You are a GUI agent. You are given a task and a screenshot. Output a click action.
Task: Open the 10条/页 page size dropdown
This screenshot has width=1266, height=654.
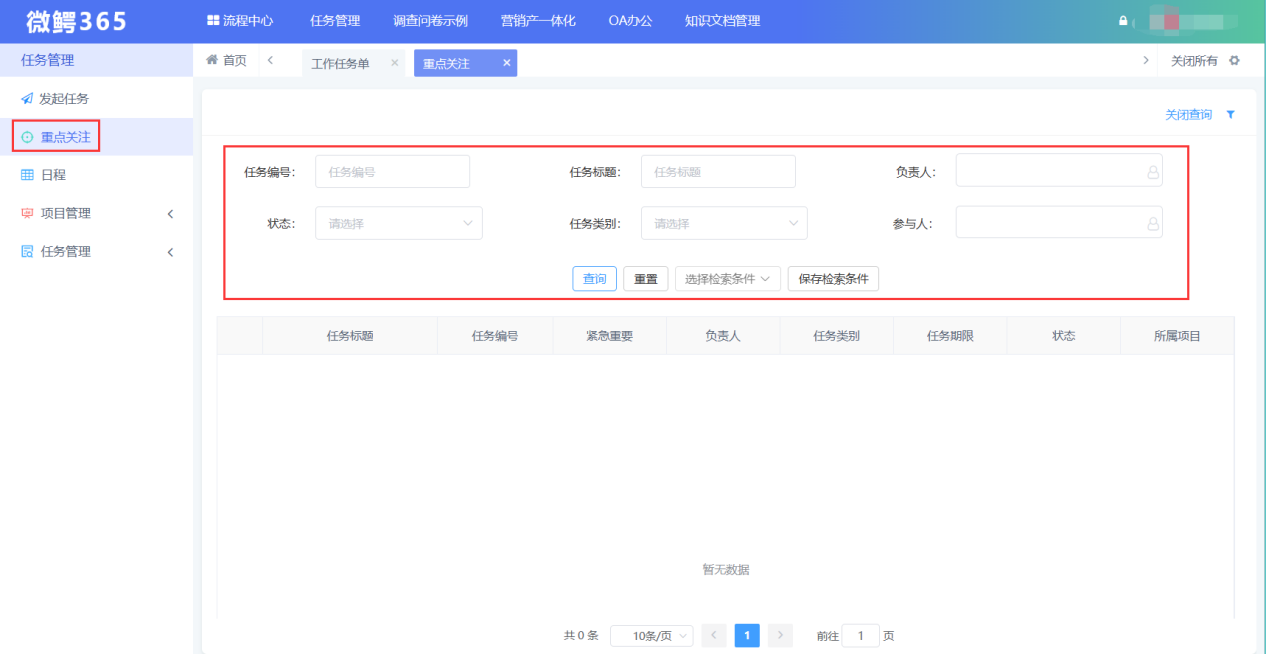(651, 635)
